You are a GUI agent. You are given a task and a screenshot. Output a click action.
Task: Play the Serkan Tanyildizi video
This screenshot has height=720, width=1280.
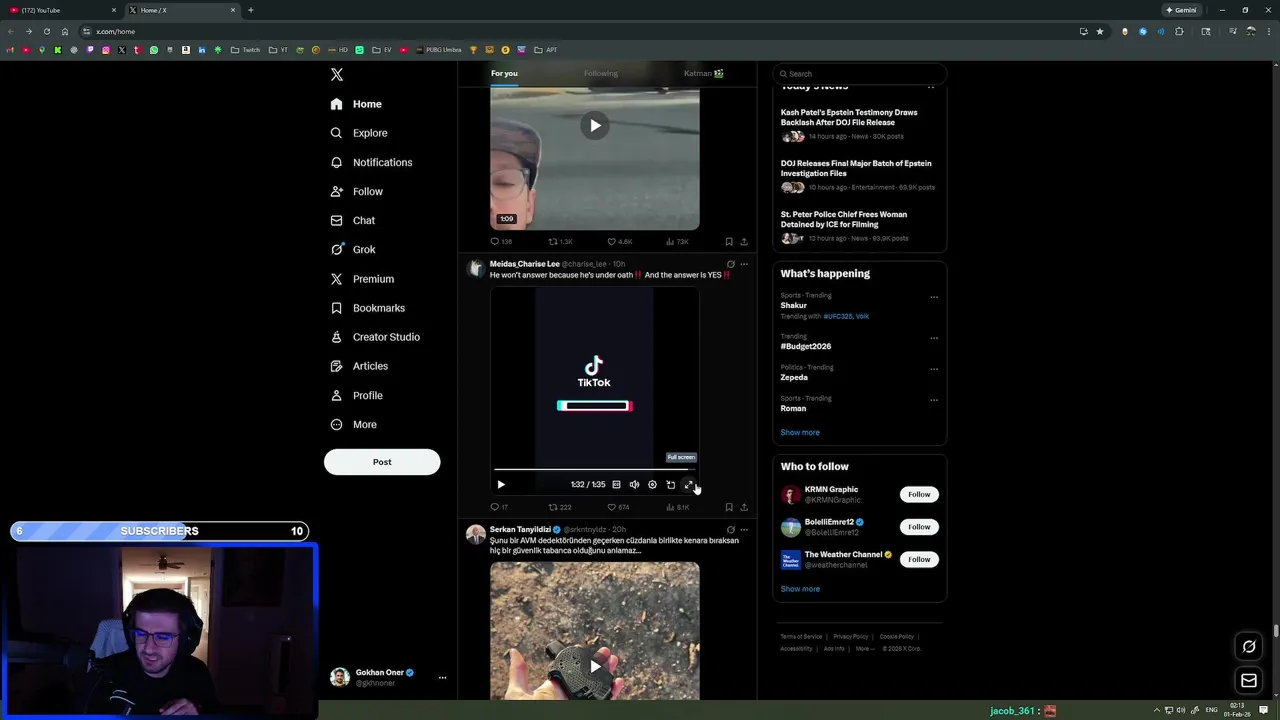coord(595,666)
